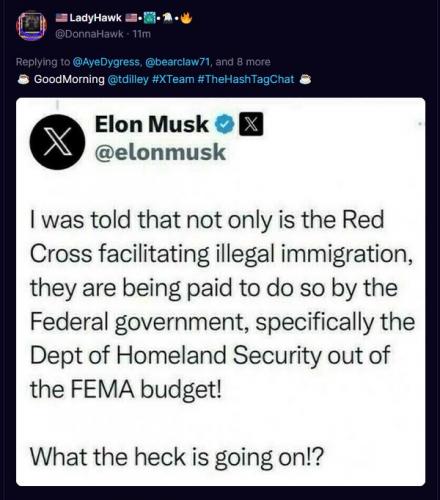The height and width of the screenshot is (500, 440).
Task: Open the @AyeDygress mention
Action: coord(106,62)
